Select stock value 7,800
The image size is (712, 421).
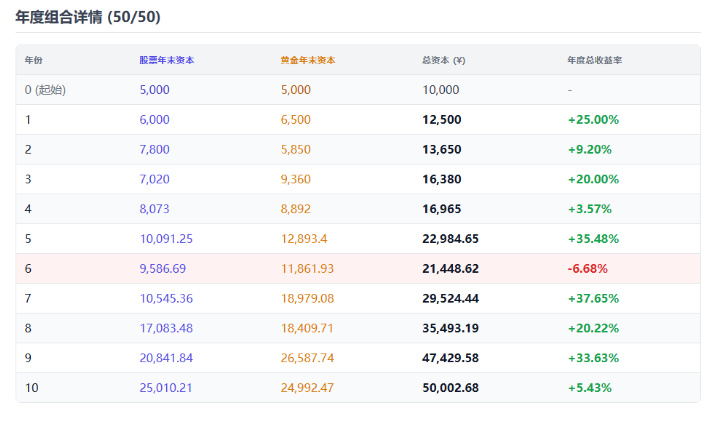154,149
